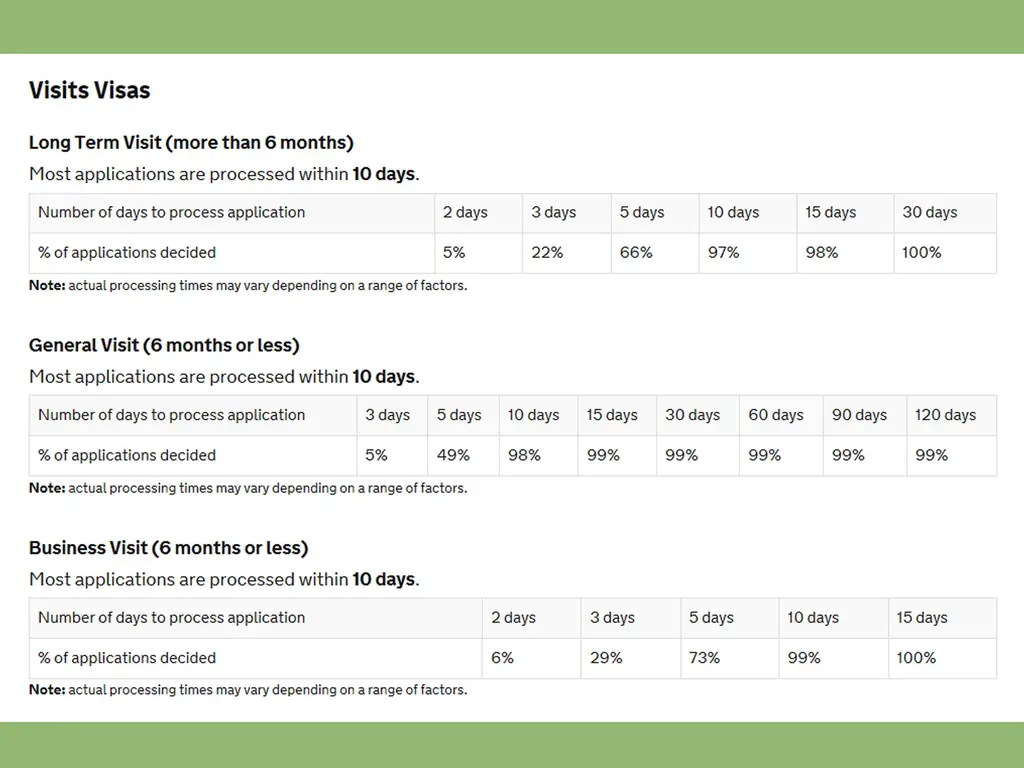
Task: Click the General Visit (6 months or less) heading
Action: tap(164, 345)
